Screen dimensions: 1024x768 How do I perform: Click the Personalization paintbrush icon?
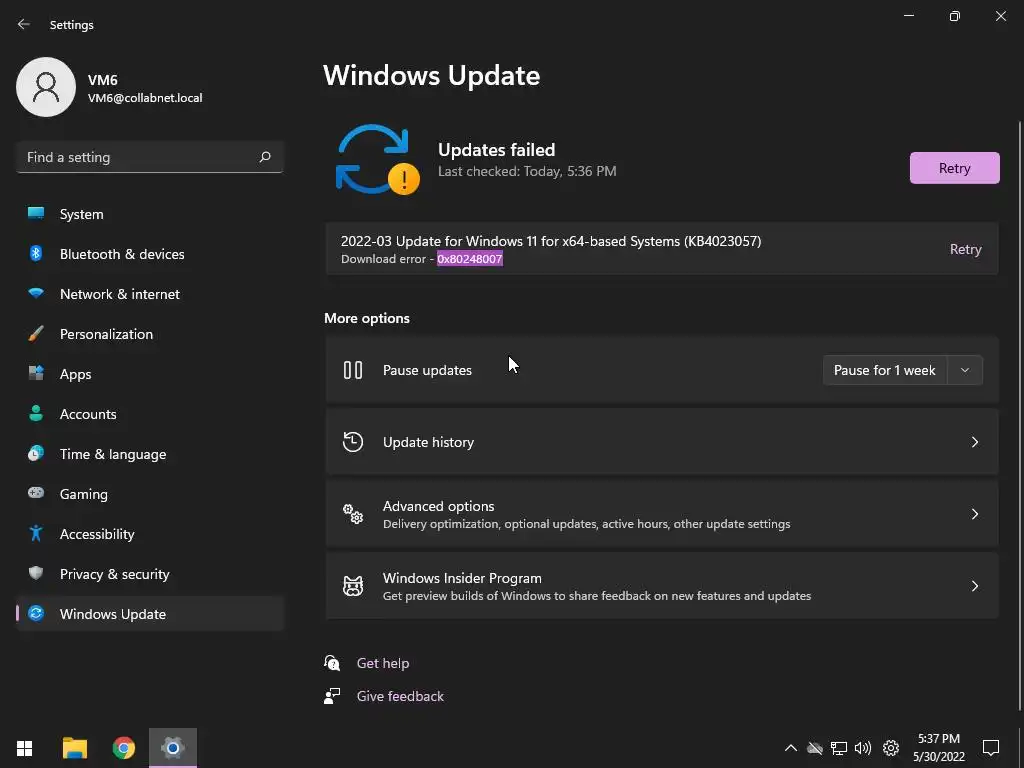[36, 334]
